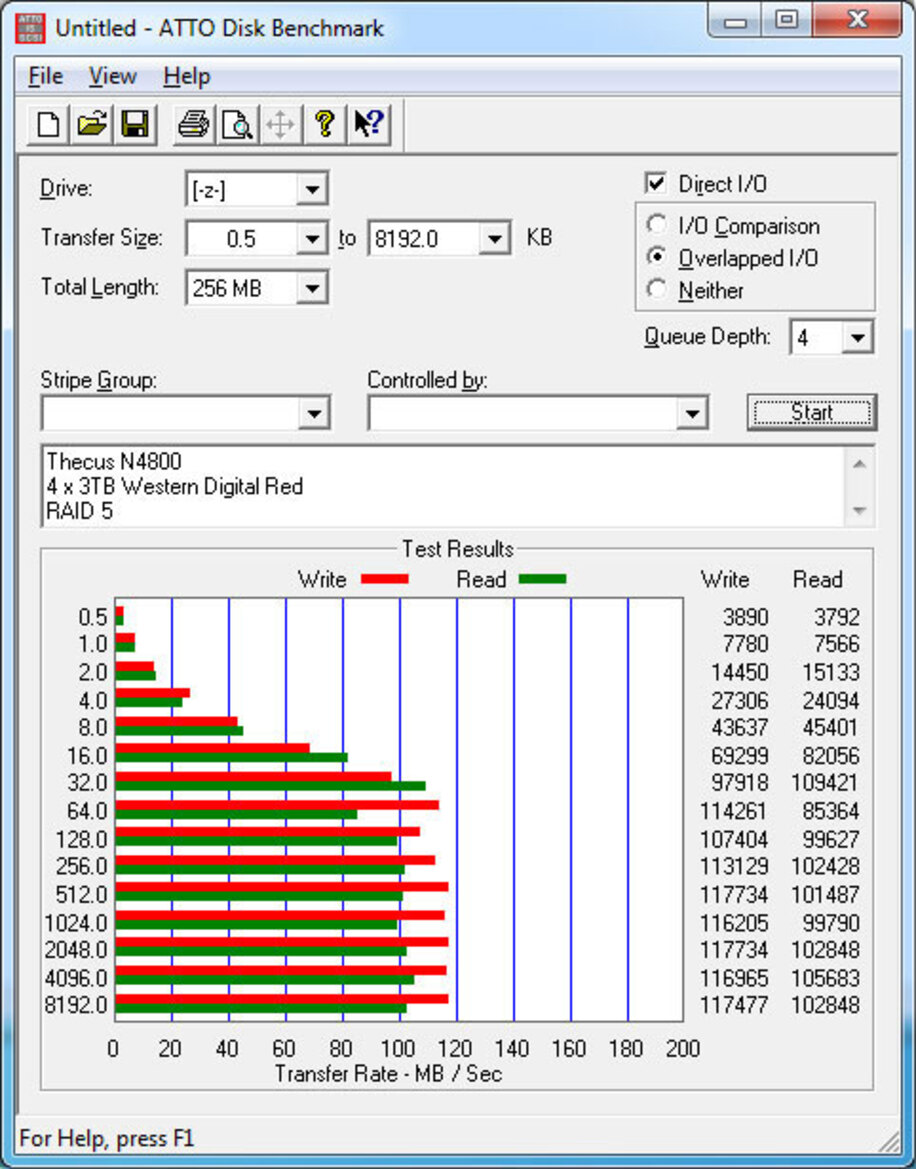Click the write value 27306
The width and height of the screenshot is (916, 1169).
click(x=739, y=701)
